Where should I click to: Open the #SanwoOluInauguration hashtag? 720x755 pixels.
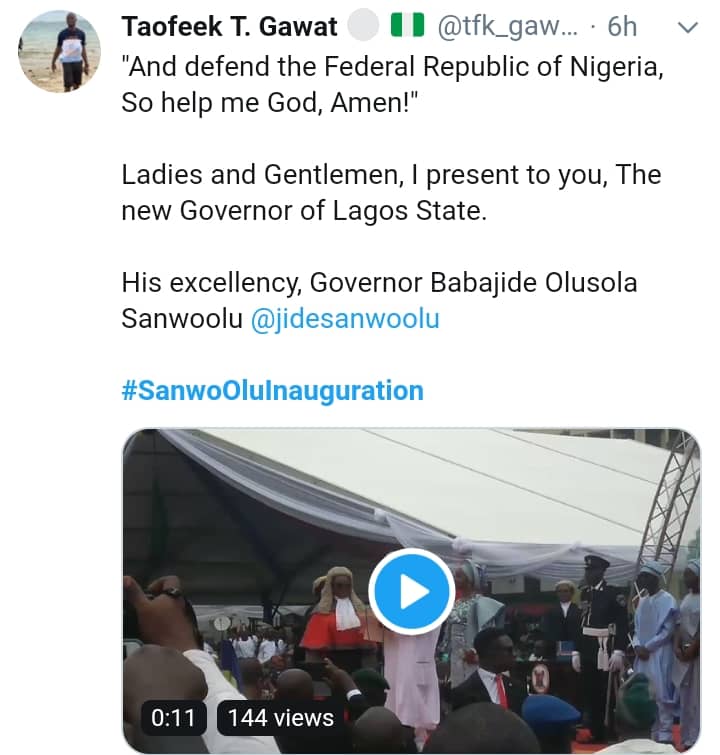[272, 390]
